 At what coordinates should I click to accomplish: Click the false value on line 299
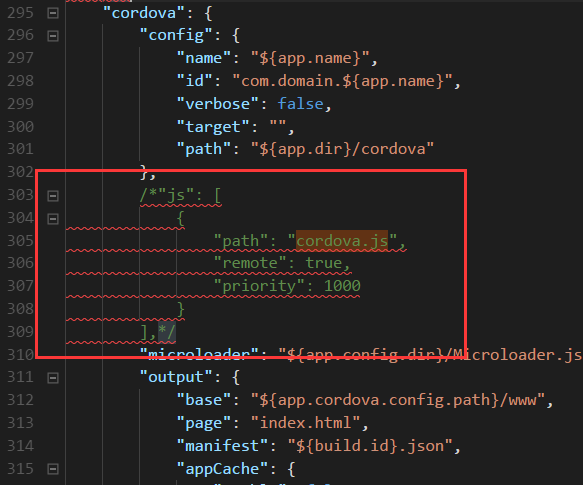coord(300,104)
